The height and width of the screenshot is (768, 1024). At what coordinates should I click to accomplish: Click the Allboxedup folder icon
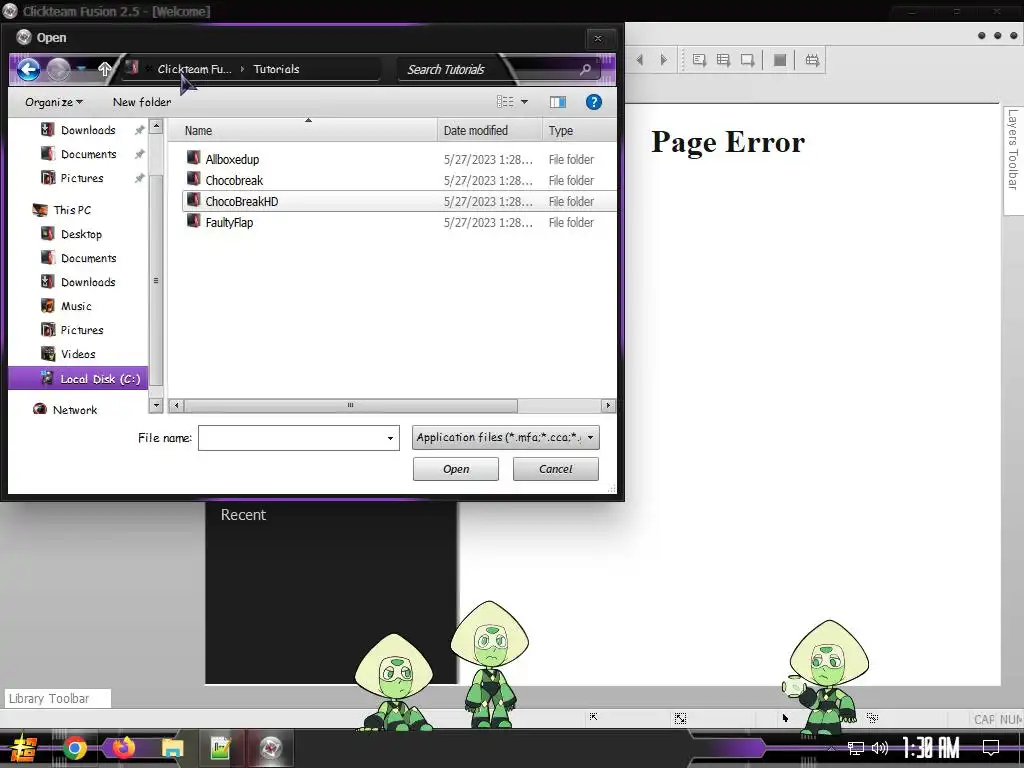coord(193,158)
